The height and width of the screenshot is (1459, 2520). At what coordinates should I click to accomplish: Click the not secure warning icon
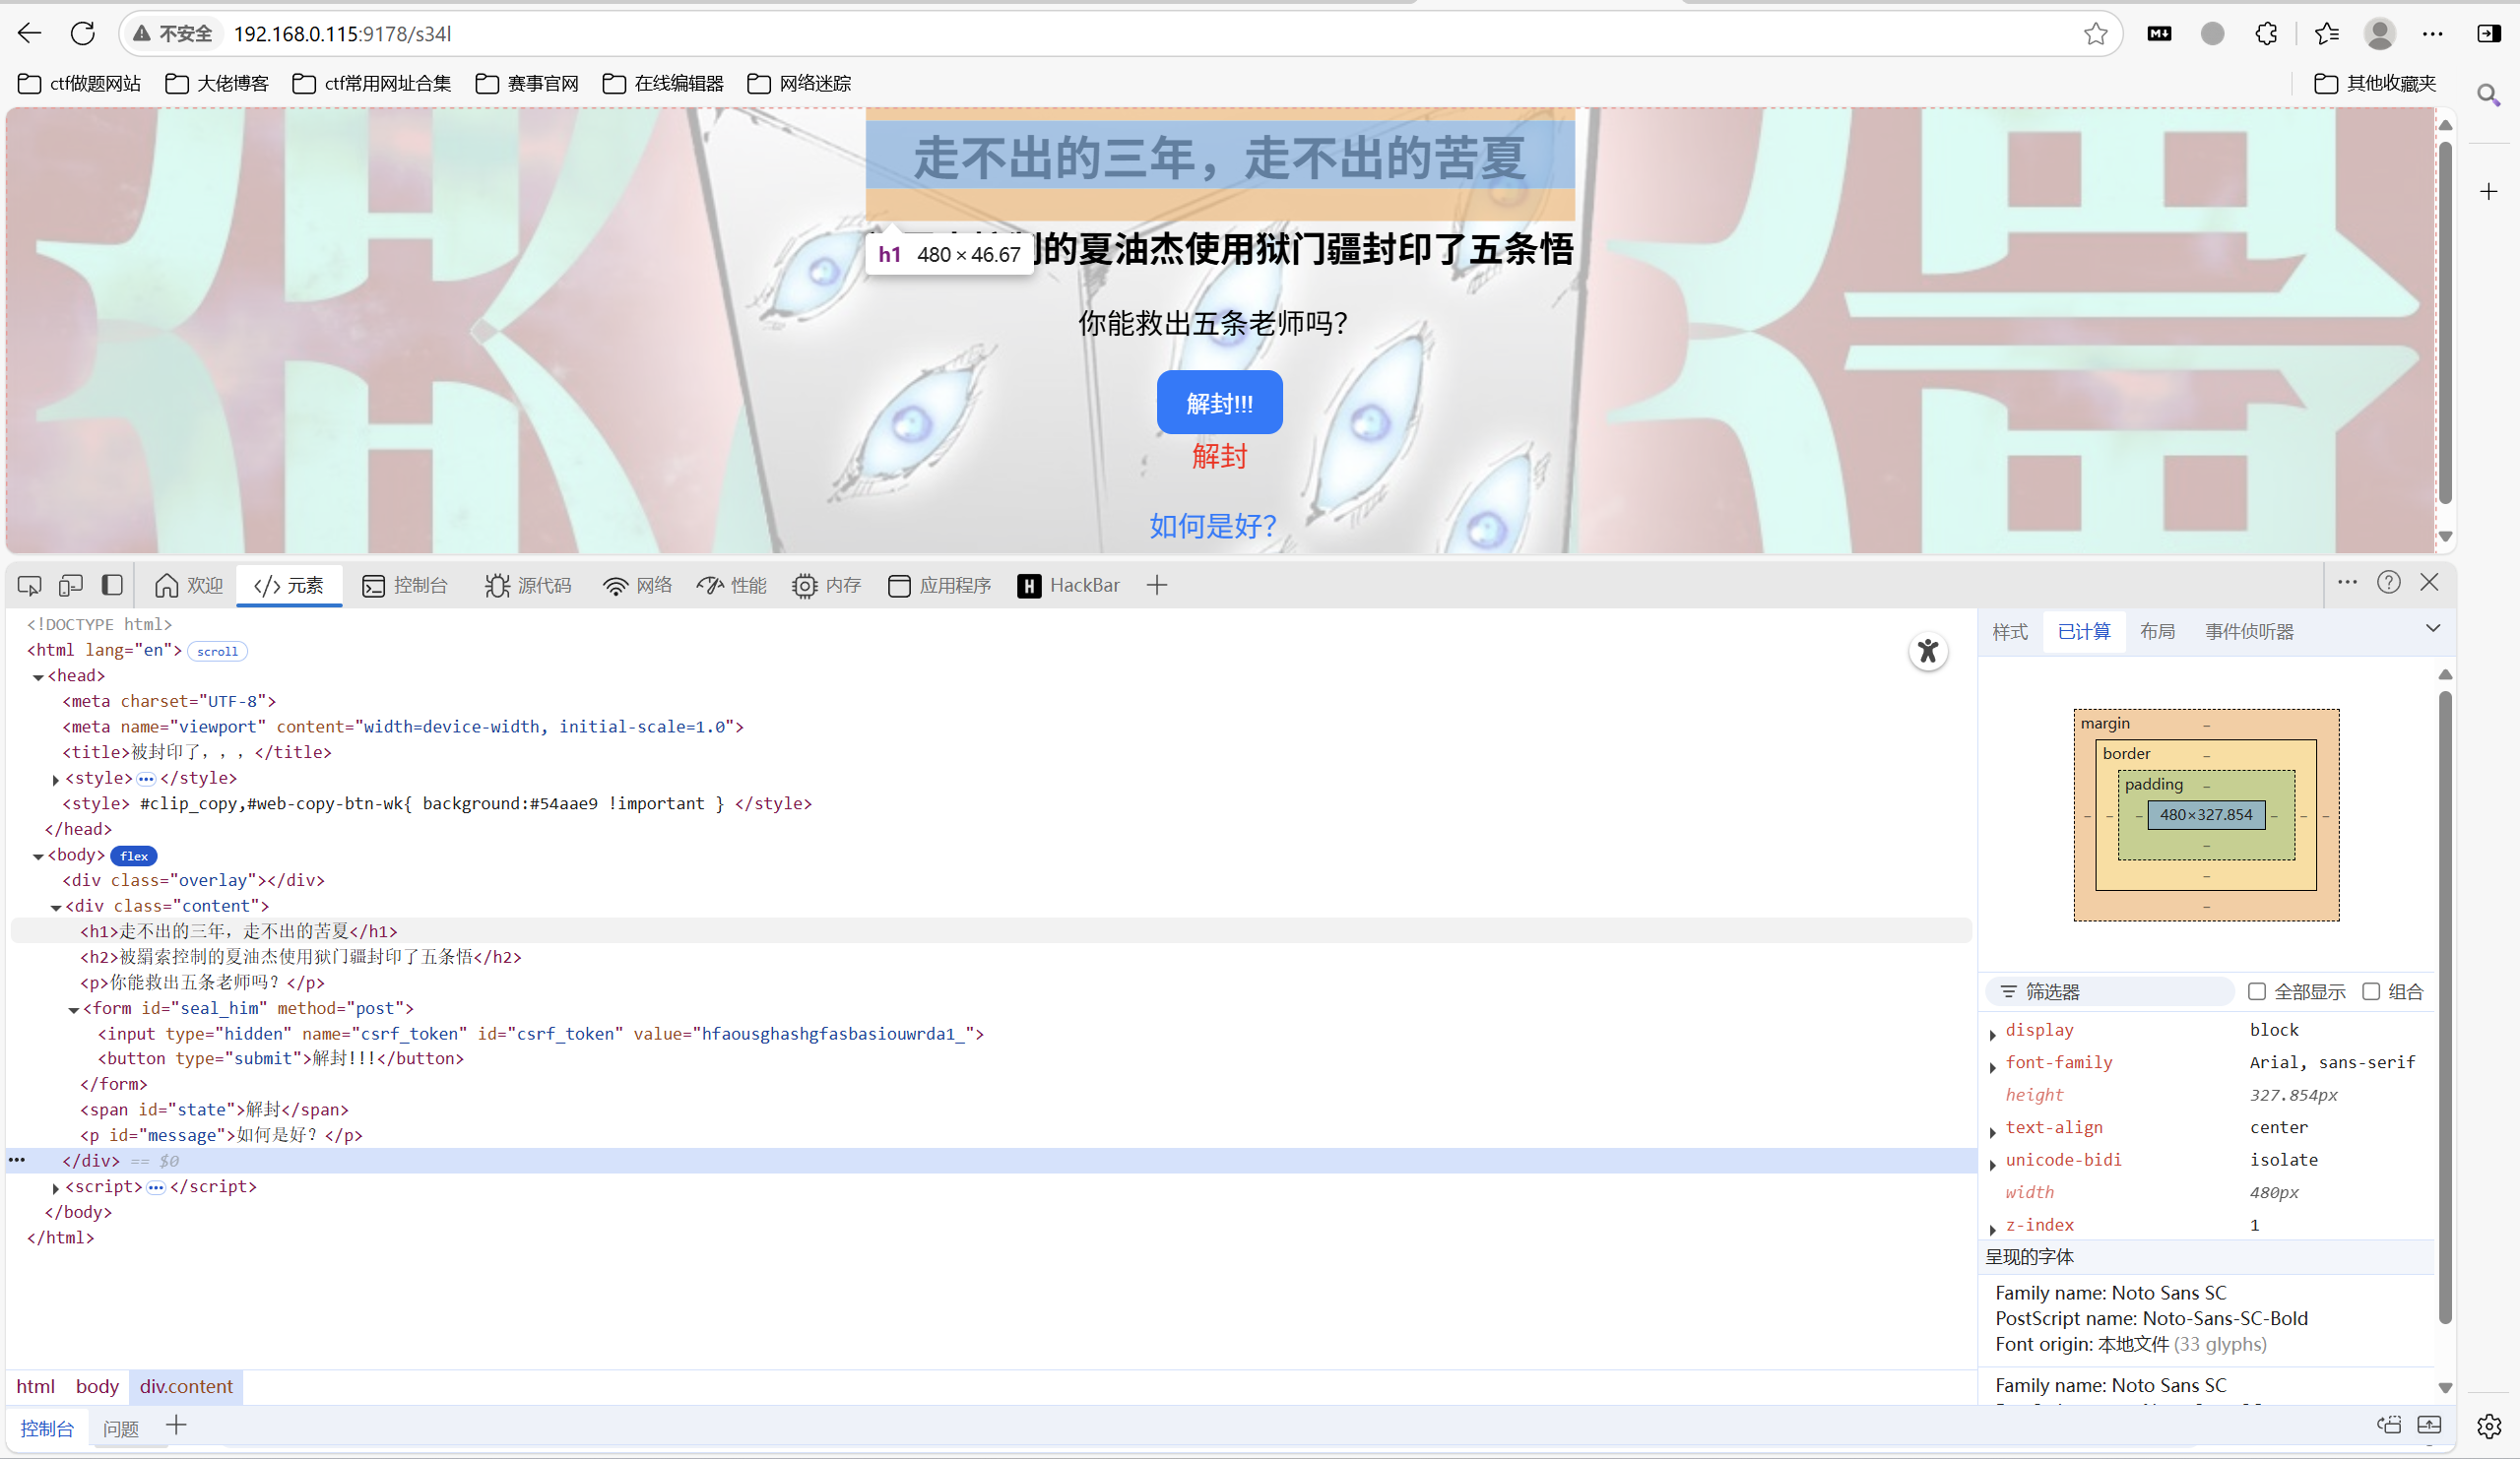142,34
